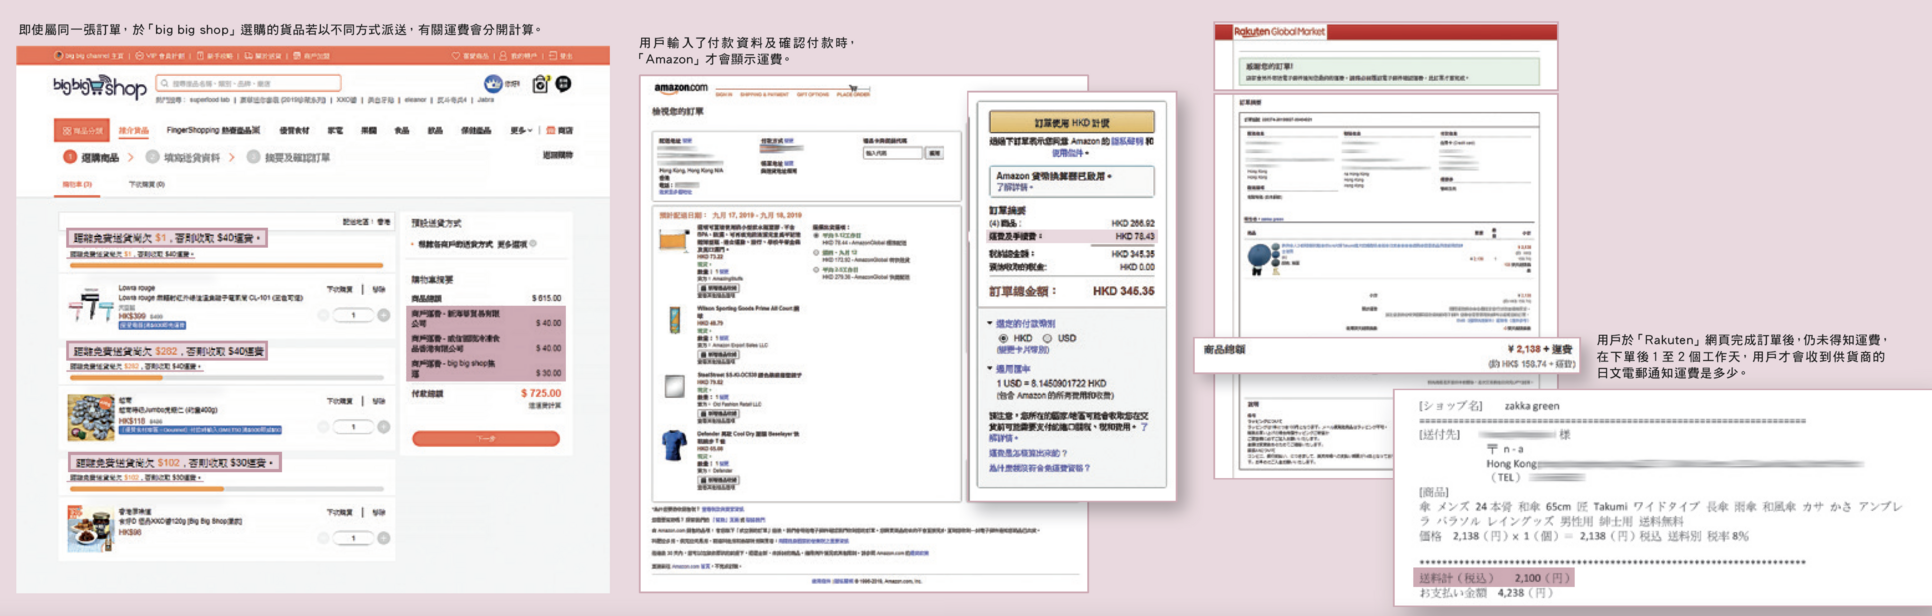Click Amazon 隱私聲明 link
The image size is (1932, 616).
coord(1127,142)
